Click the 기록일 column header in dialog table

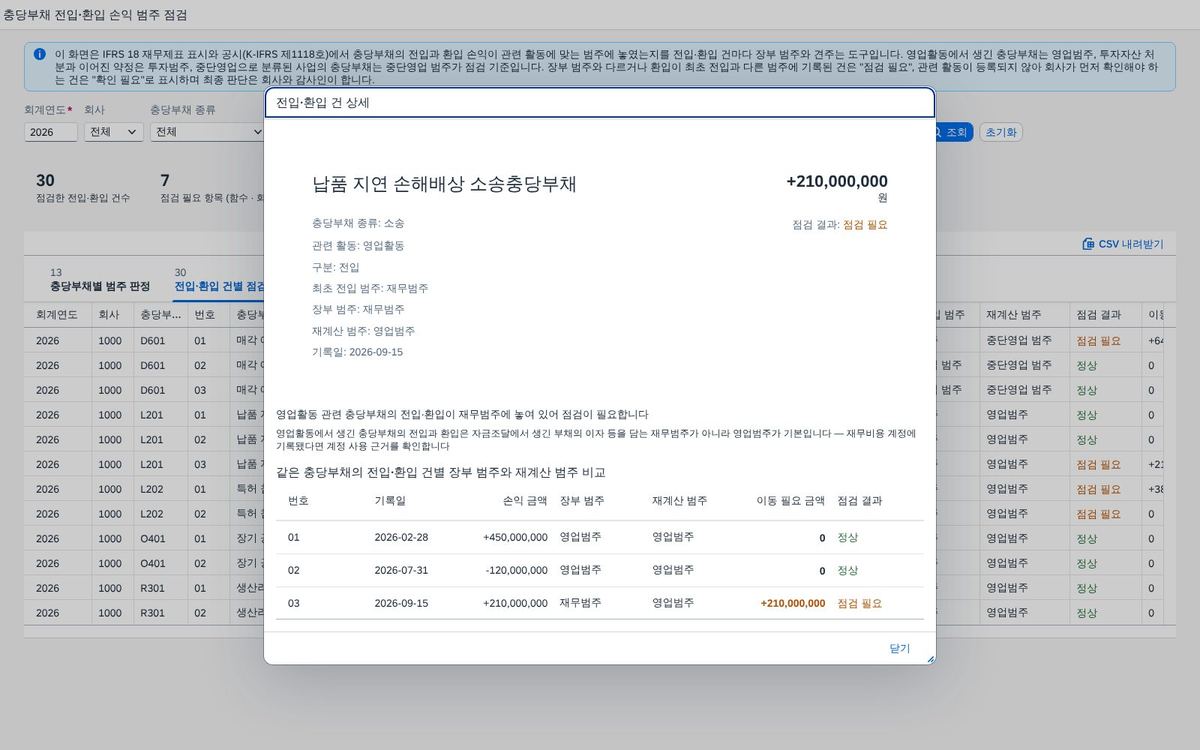390,500
